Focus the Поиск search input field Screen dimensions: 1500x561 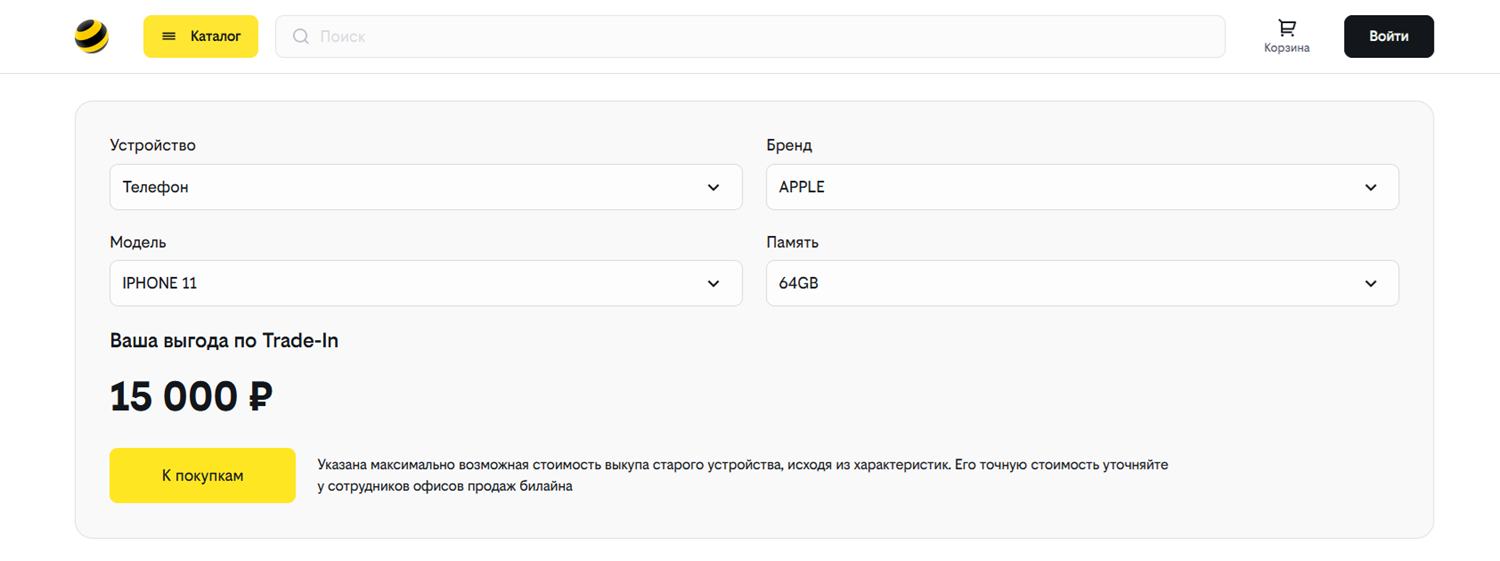[x=750, y=36]
